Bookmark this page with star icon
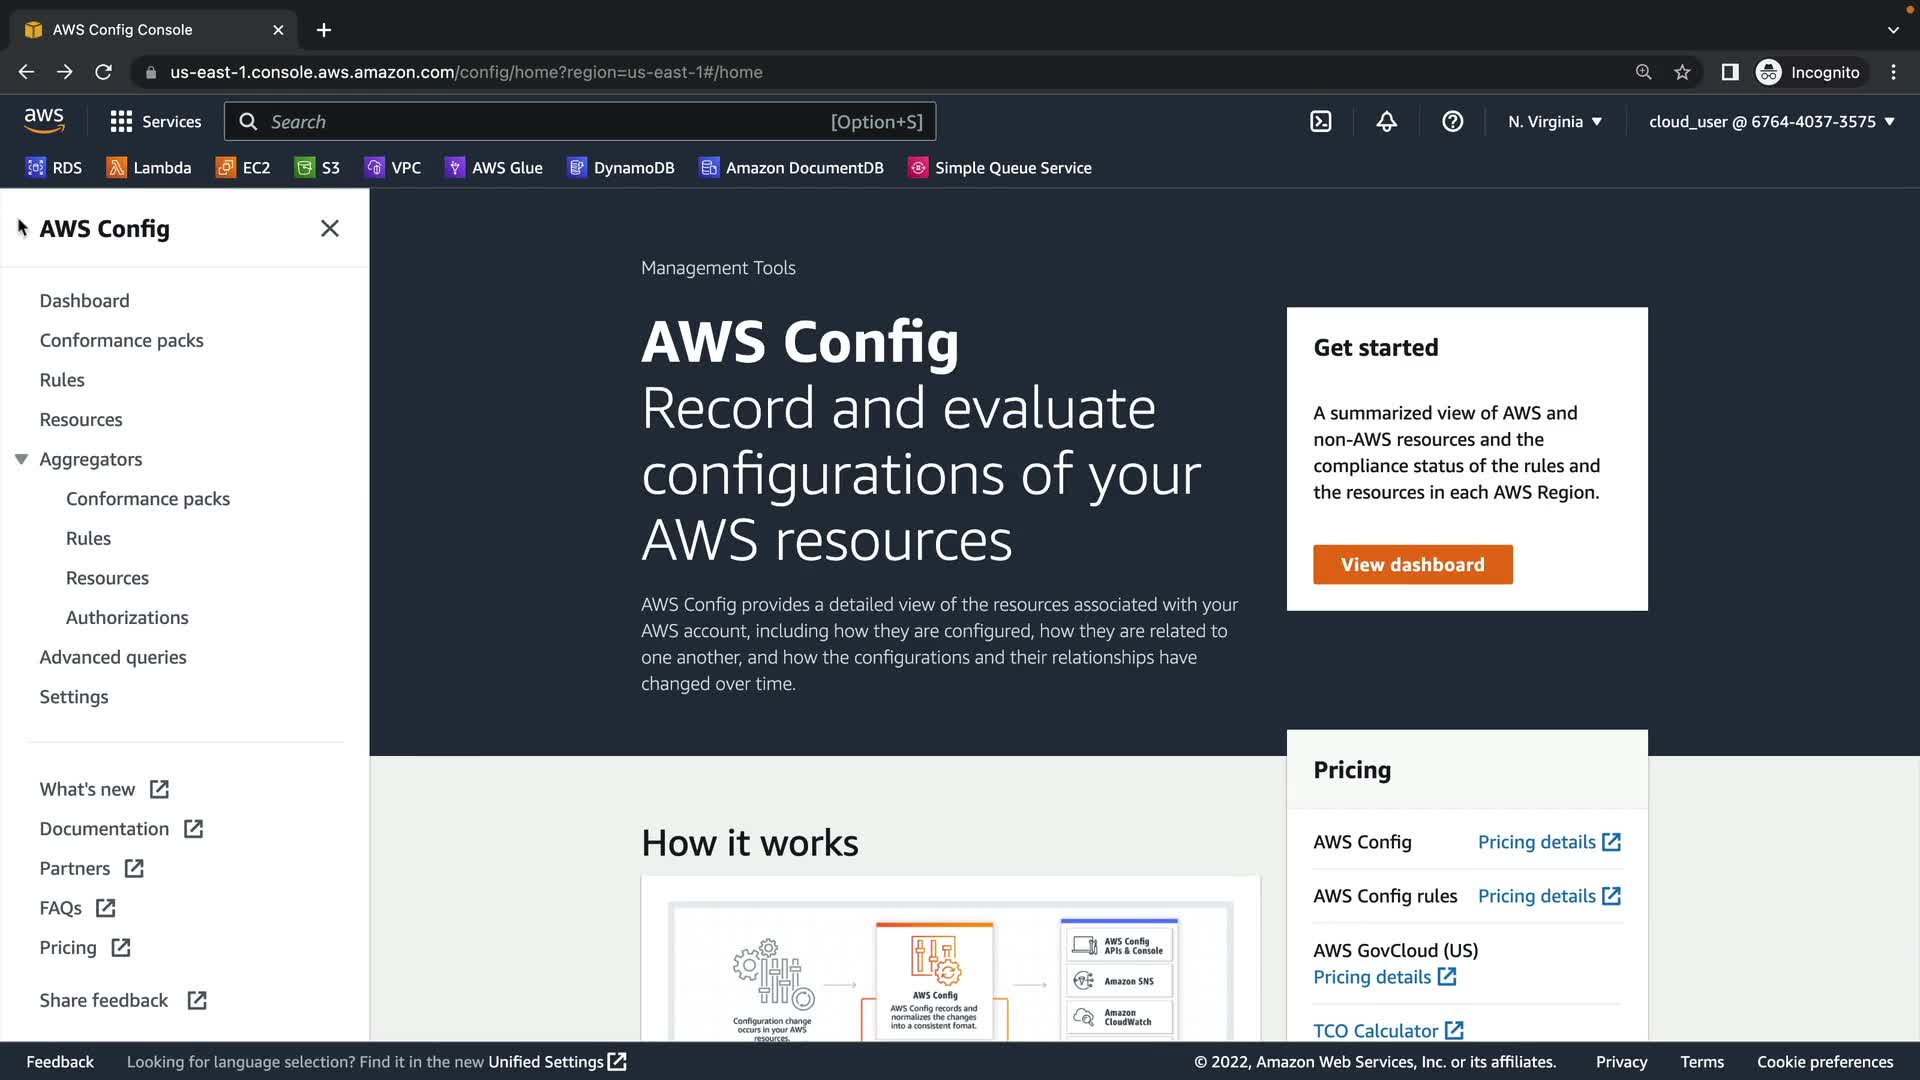Image resolution: width=1920 pixels, height=1080 pixels. 1682,72
